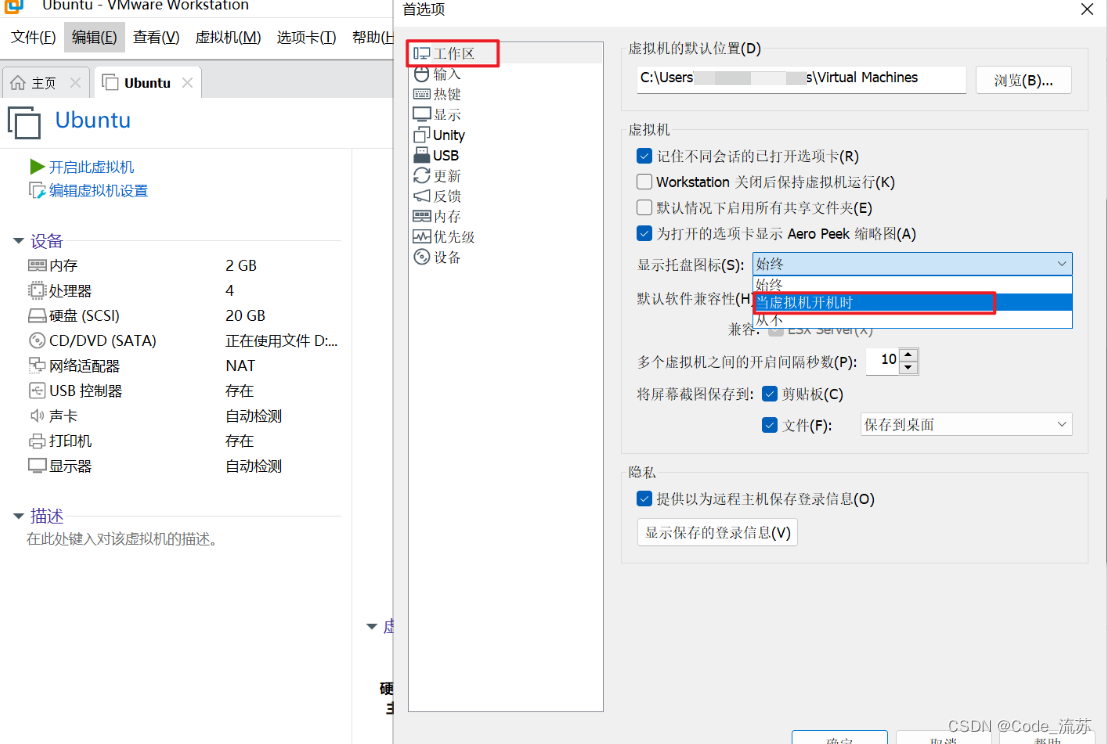The height and width of the screenshot is (744, 1107).
Task: Toggle the 文件(F) screenshot checkbox
Action: 770,425
